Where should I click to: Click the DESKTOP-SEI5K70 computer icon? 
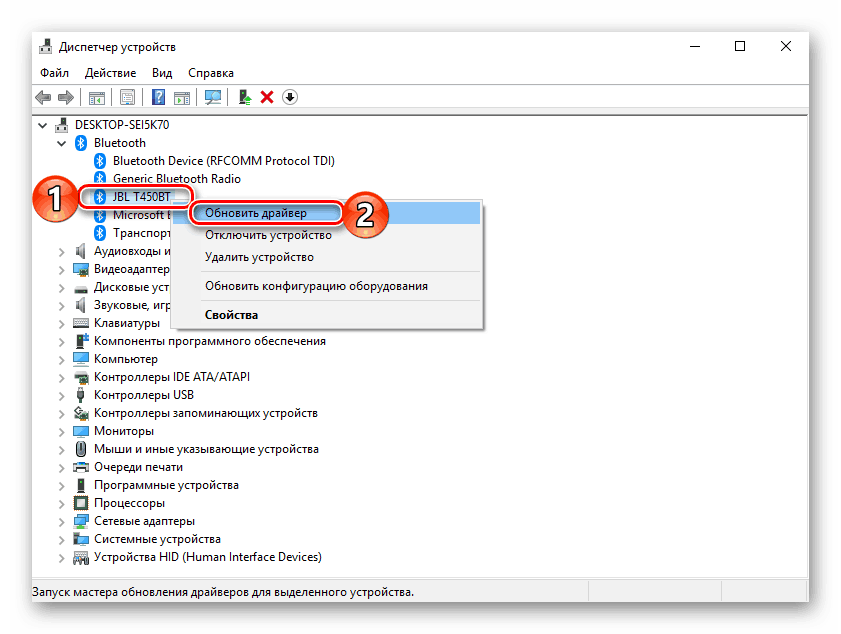[x=62, y=124]
